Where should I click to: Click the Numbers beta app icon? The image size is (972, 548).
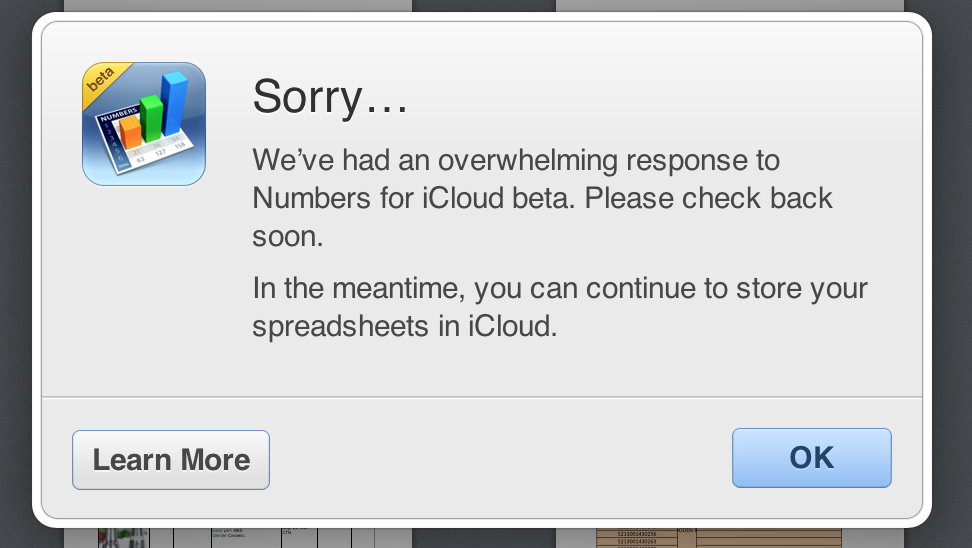144,124
